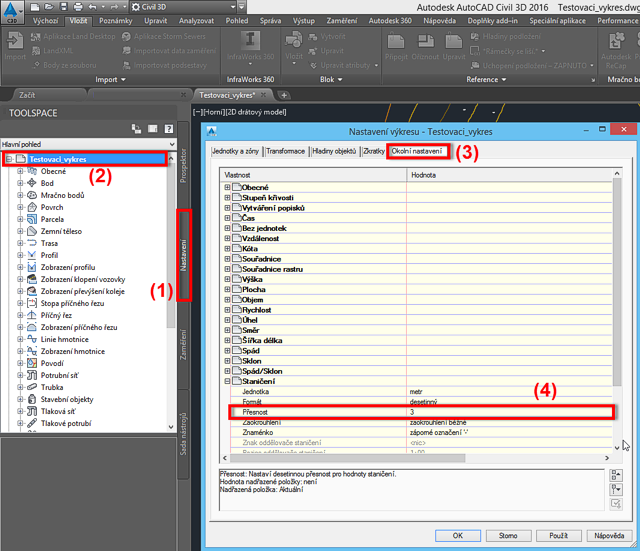The width and height of the screenshot is (640, 551).
Task: Switch to the Začít drawing tab
Action: [27, 96]
